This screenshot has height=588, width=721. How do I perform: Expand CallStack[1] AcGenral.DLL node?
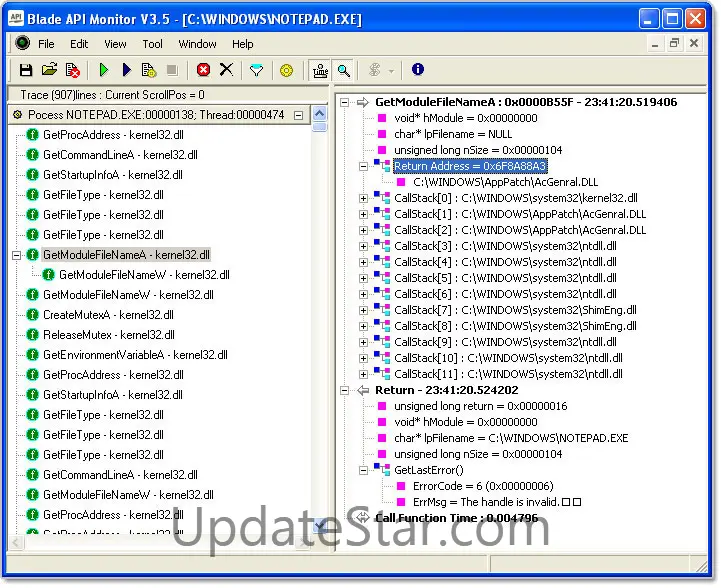(x=363, y=215)
